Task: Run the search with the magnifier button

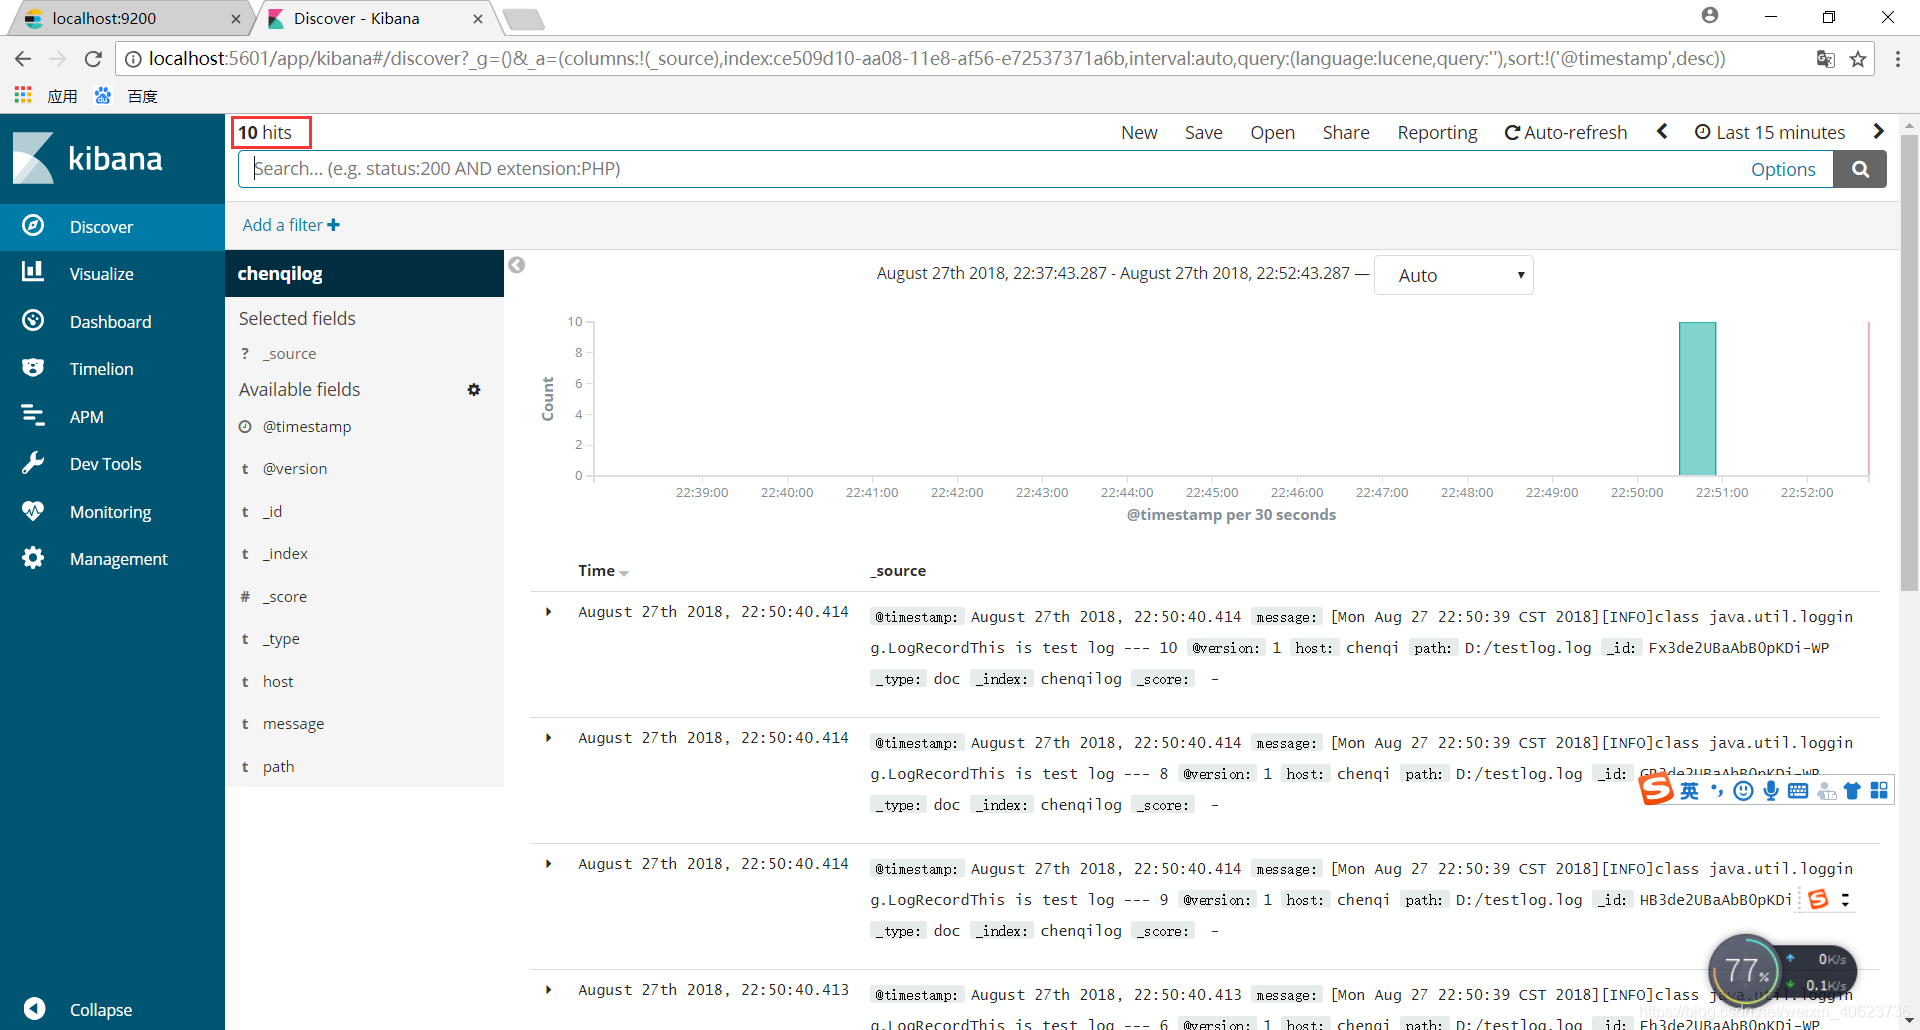Action: point(1860,169)
